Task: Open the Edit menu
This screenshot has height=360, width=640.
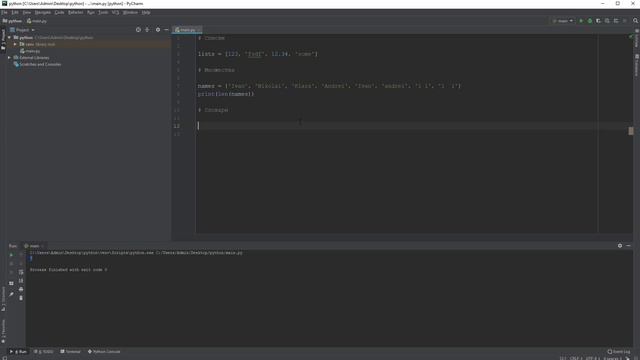Action: pyautogui.click(x=15, y=13)
